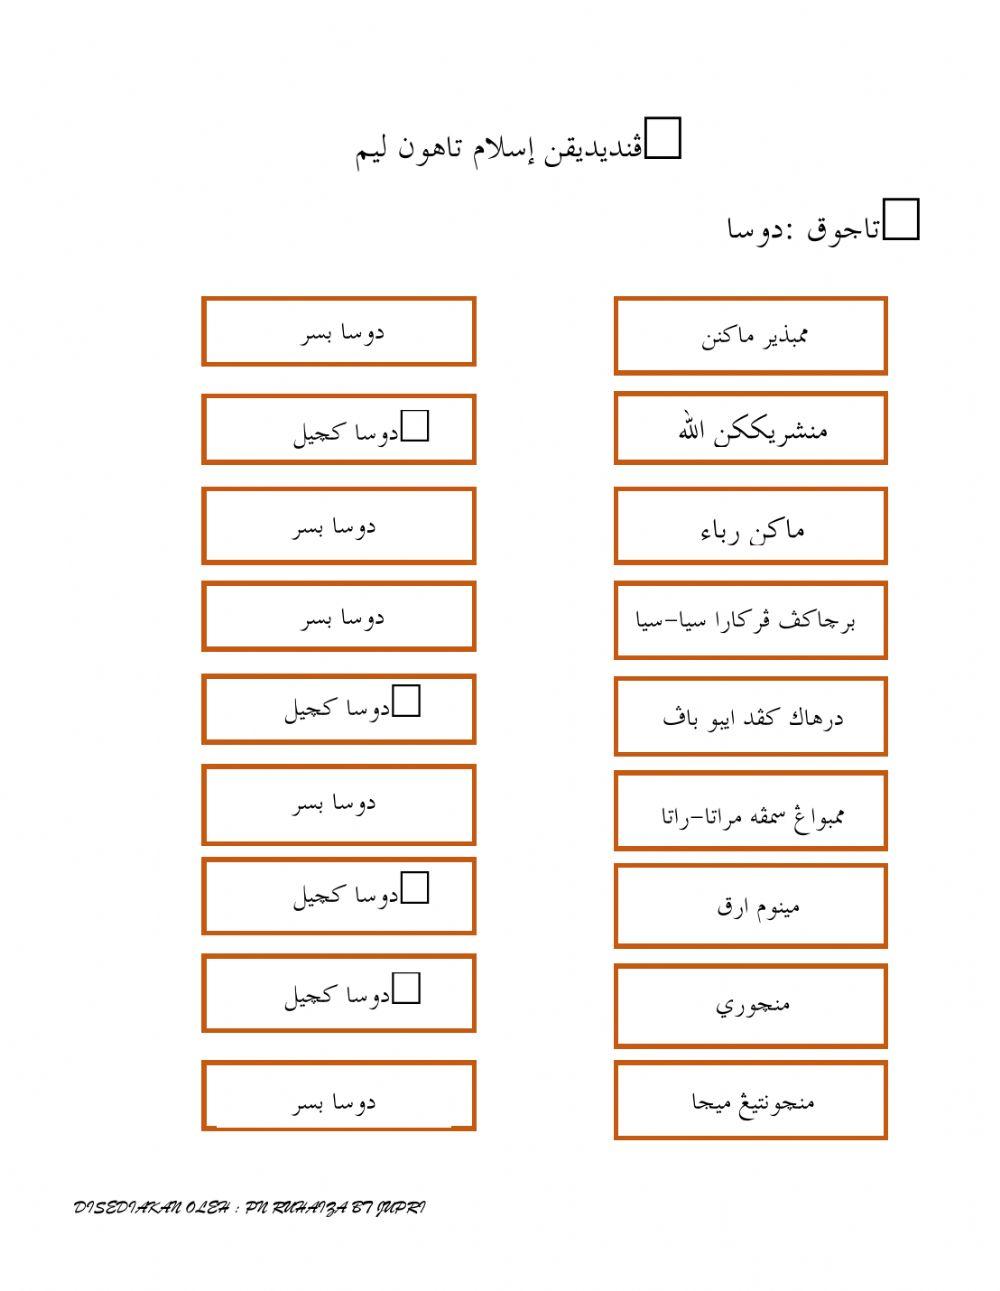
Task: Click the bottommost 'دوسا بسر' box
Action: coord(339,1096)
